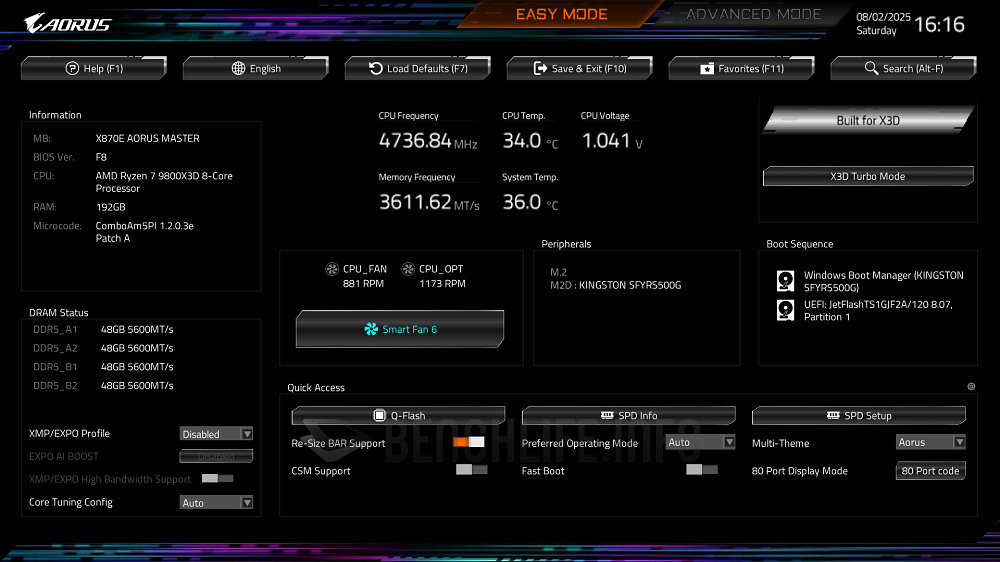The width and height of the screenshot is (1000, 562).
Task: Click the globe language icon
Action: coord(238,68)
